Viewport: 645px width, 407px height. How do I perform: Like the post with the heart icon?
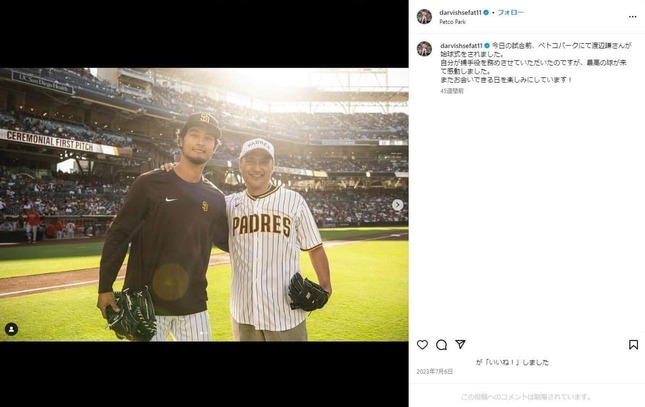point(422,345)
